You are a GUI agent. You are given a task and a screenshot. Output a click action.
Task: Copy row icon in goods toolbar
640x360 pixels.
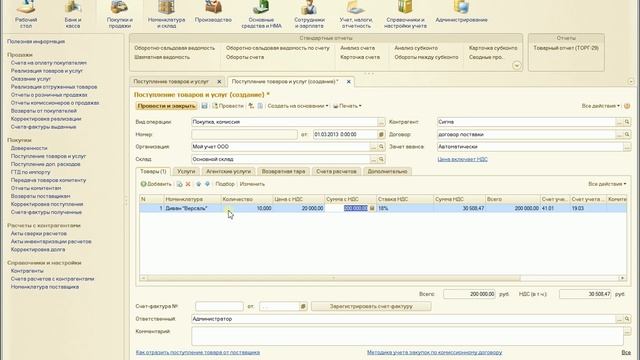(x=180, y=184)
